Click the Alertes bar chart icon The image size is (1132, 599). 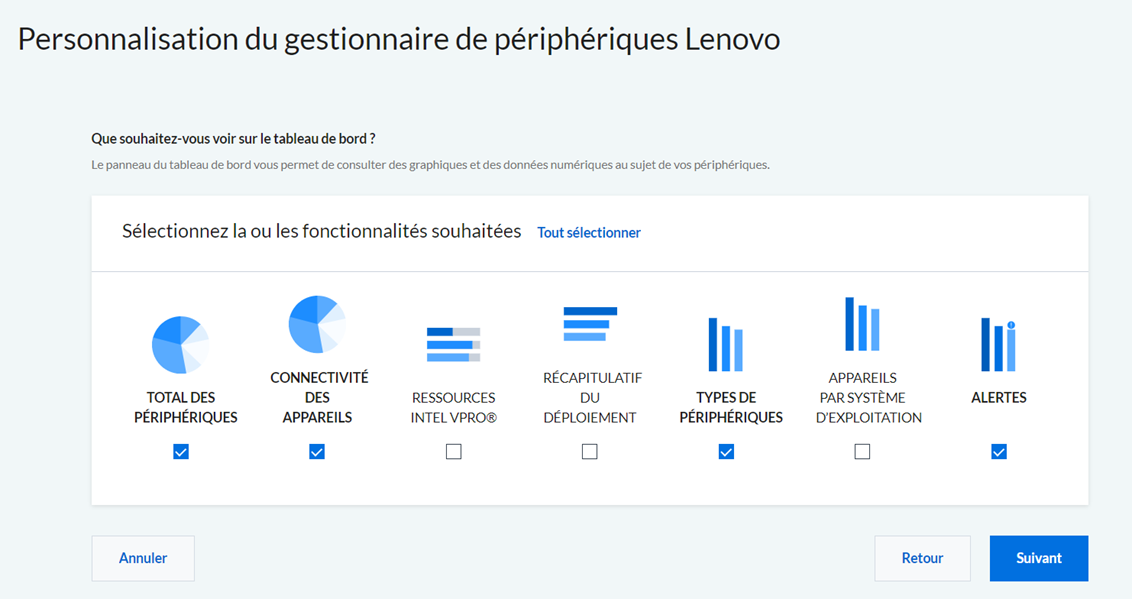pos(998,344)
